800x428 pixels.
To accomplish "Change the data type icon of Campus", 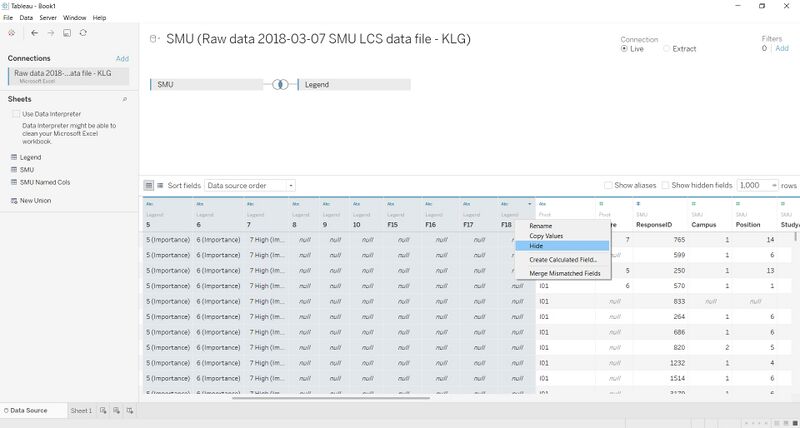I will [x=693, y=204].
